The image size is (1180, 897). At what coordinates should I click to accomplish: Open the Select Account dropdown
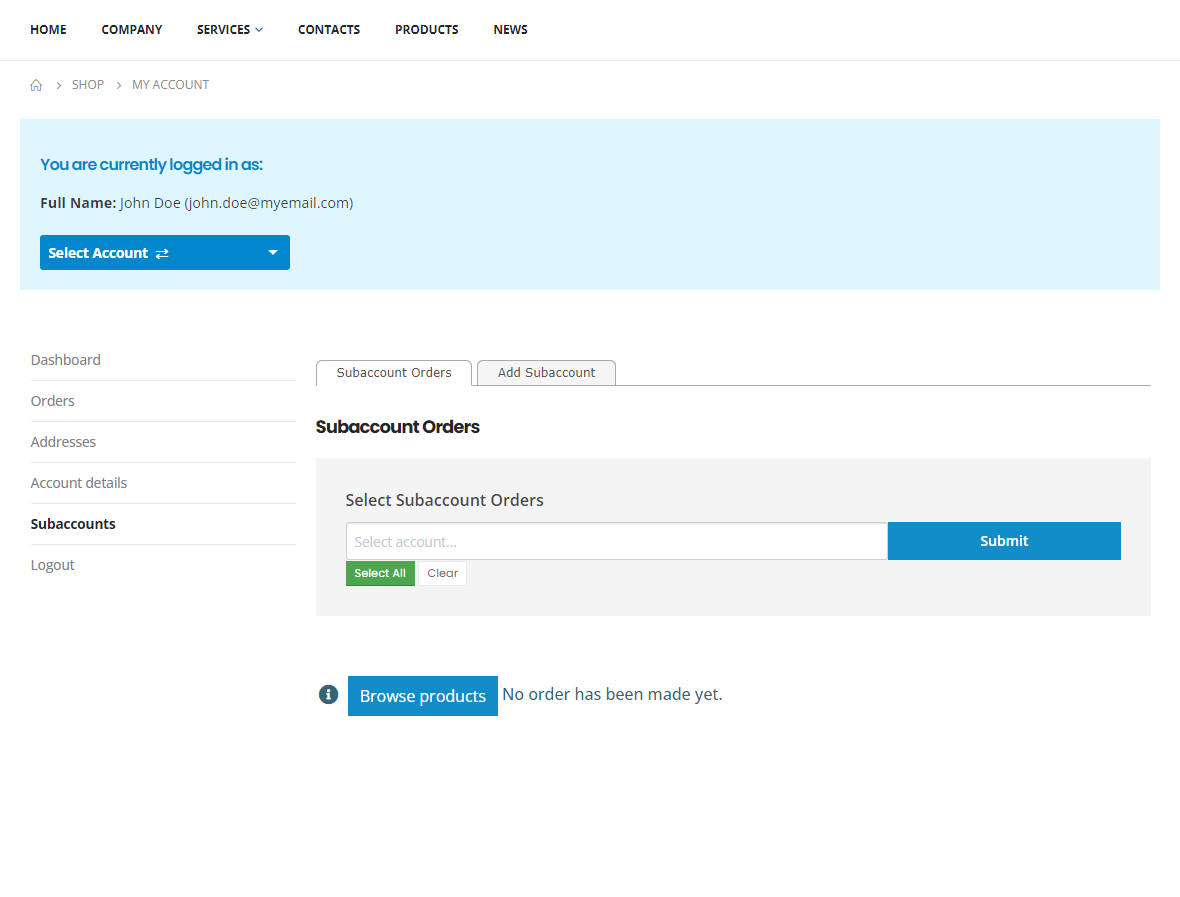pos(165,253)
